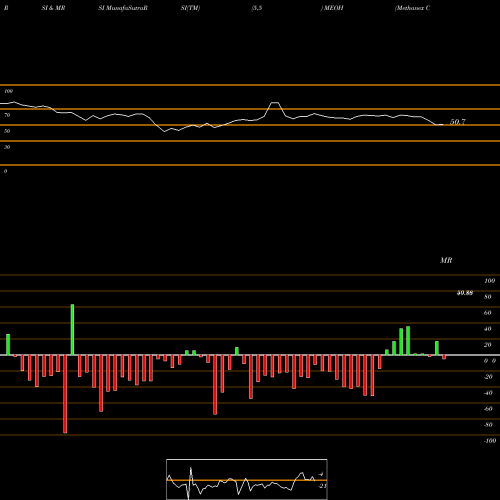This screenshot has height=500, width=500.
Task: Click the 70 label on RSI axis
Action: tap(7, 115)
